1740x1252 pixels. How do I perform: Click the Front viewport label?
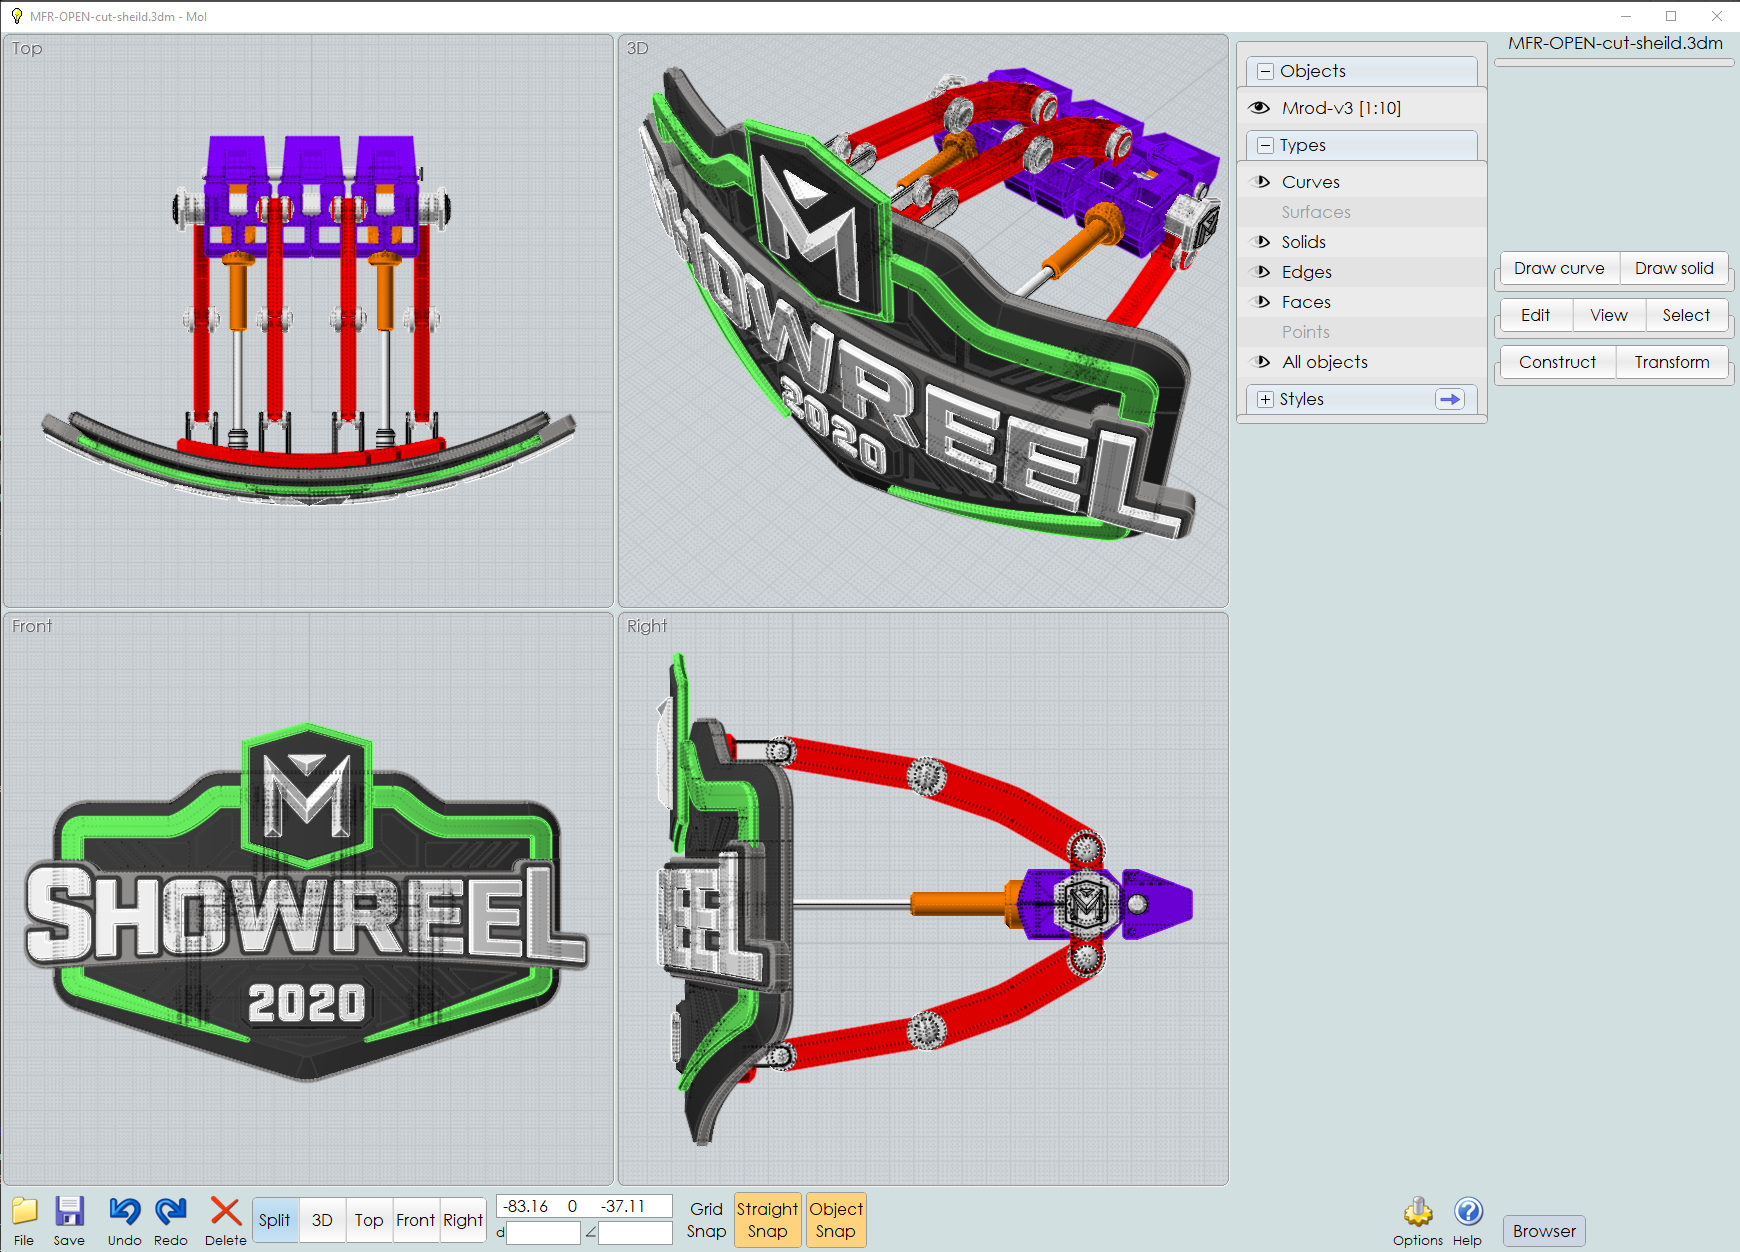coord(32,626)
